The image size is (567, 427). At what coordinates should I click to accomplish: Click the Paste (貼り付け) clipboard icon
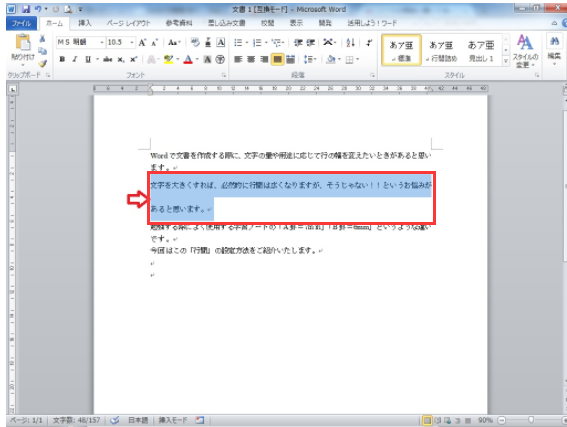tap(22, 43)
